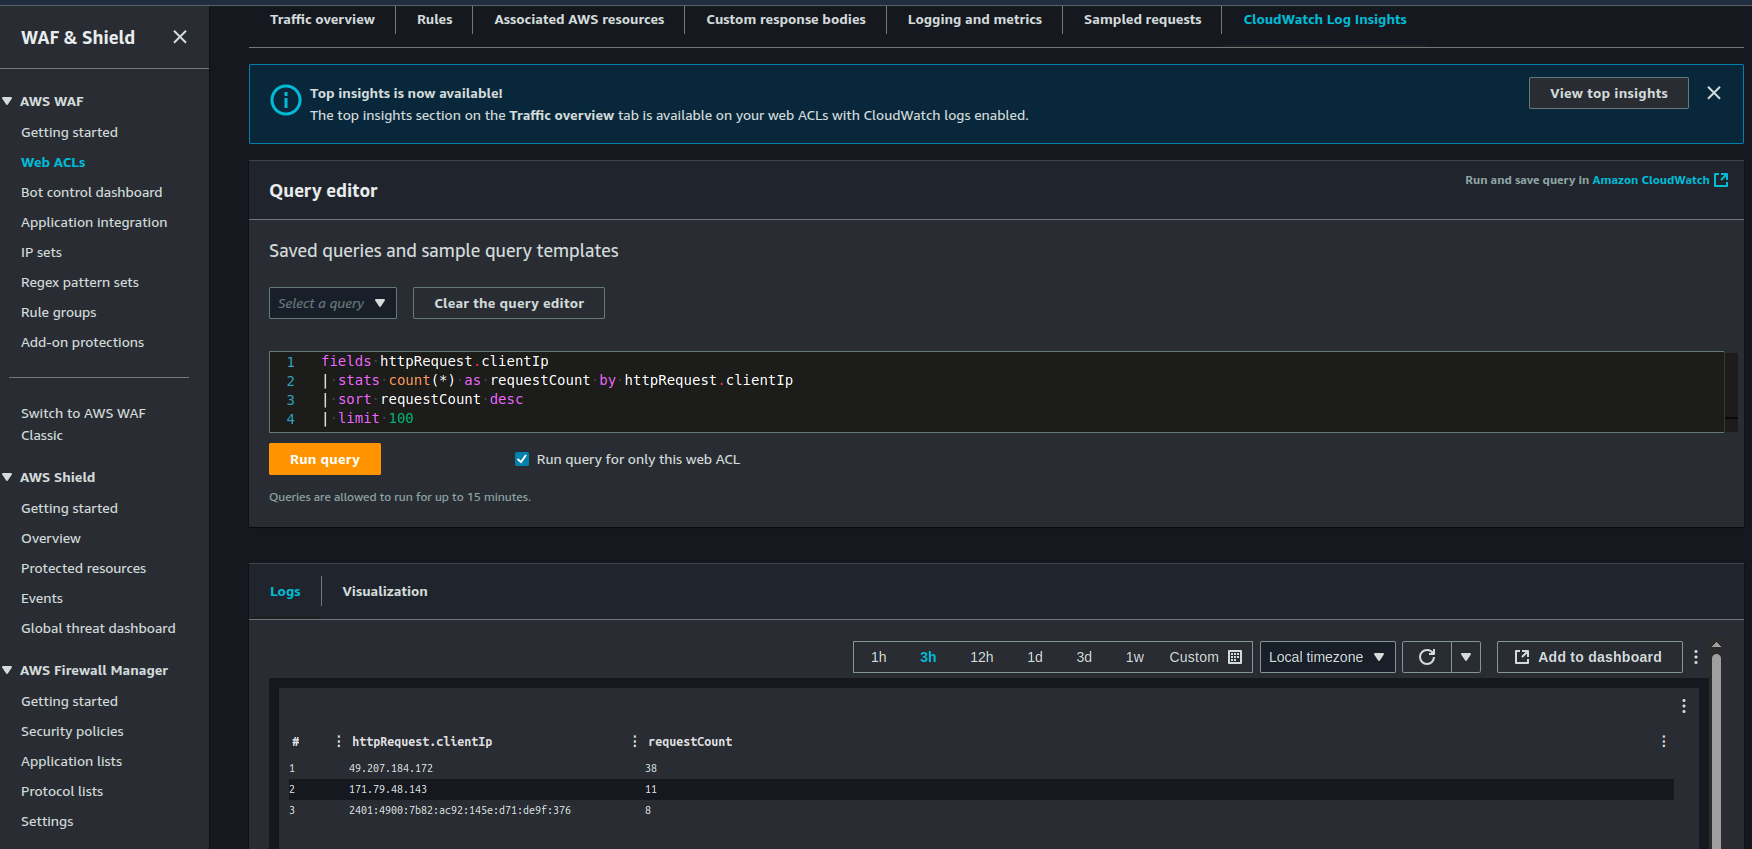Open the table header options dots at far right
This screenshot has height=849, width=1752.
(x=1664, y=741)
